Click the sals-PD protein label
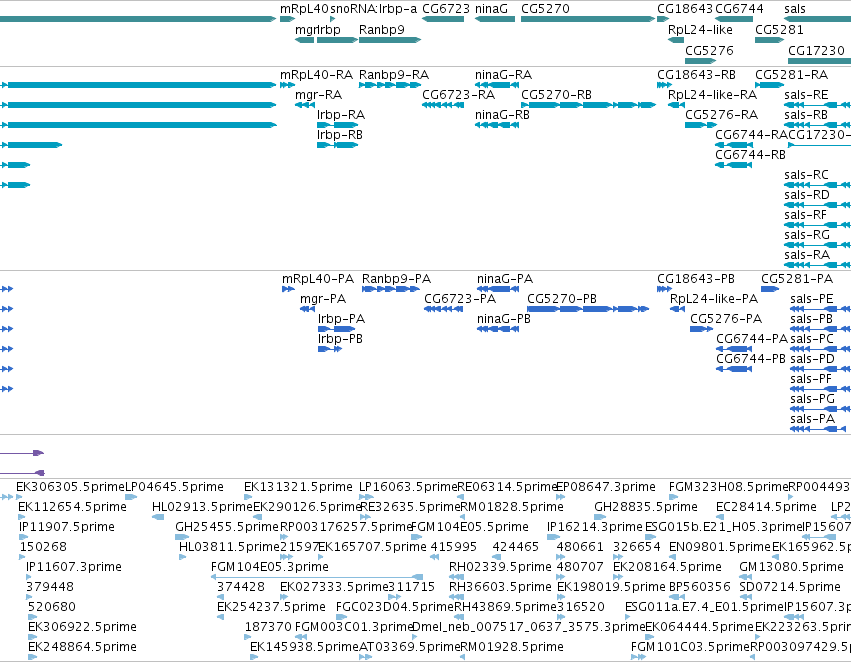This screenshot has height=662, width=851. point(812,359)
